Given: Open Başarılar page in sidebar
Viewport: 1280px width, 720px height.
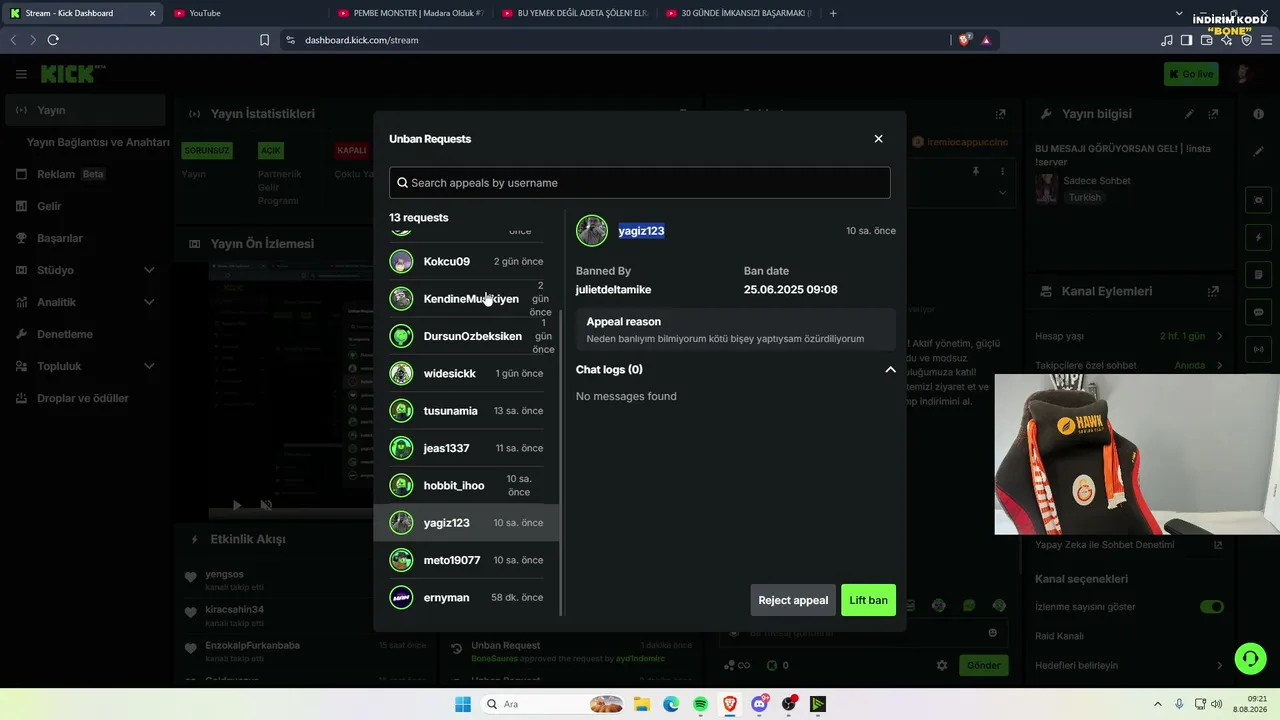Looking at the screenshot, I should click(x=85, y=238).
